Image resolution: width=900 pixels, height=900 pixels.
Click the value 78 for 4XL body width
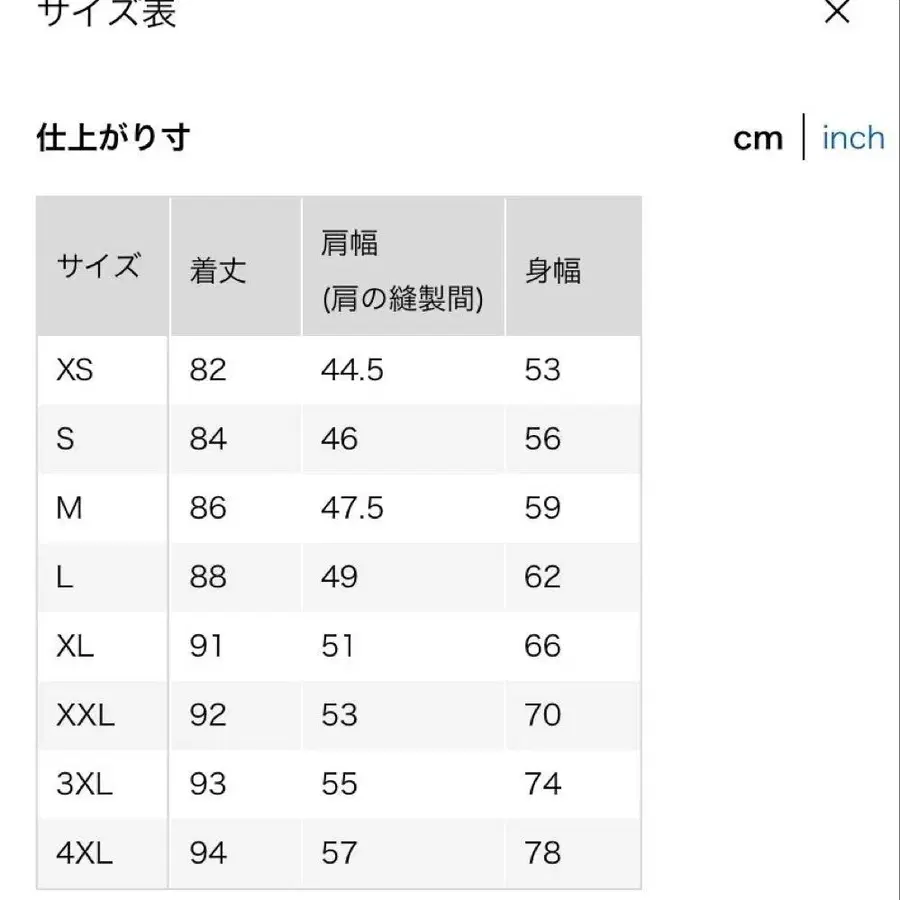tap(543, 853)
